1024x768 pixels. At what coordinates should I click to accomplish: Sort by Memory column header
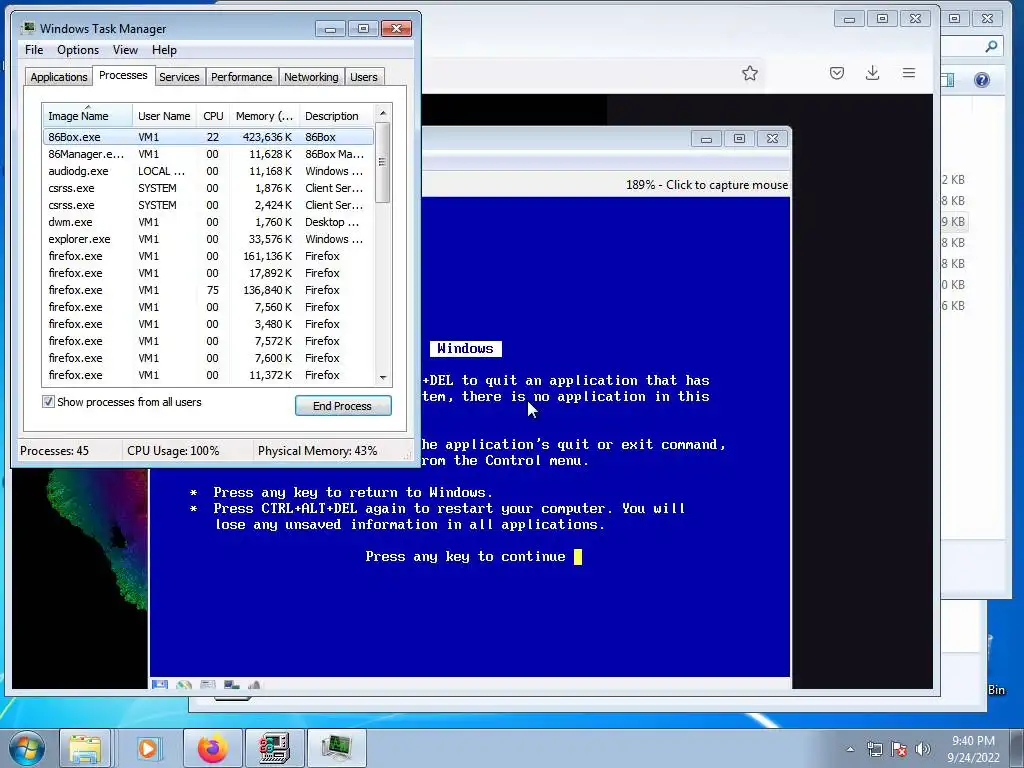[x=264, y=116]
